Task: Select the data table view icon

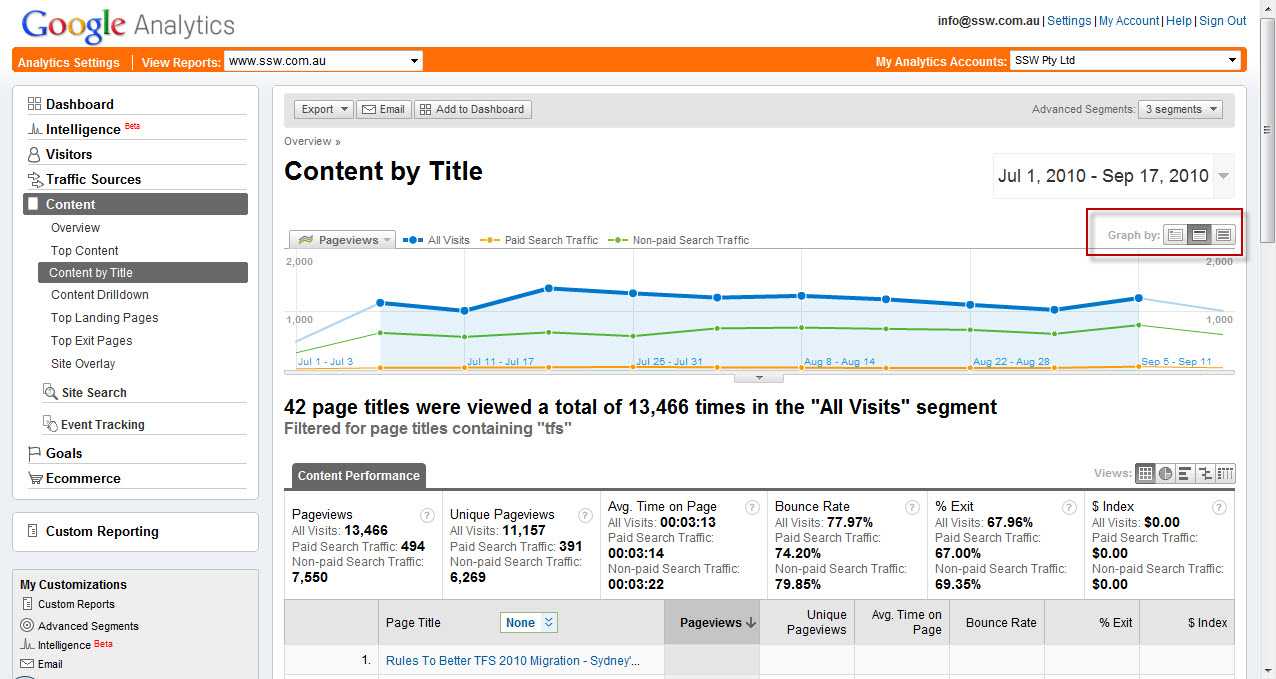Action: pos(1146,474)
